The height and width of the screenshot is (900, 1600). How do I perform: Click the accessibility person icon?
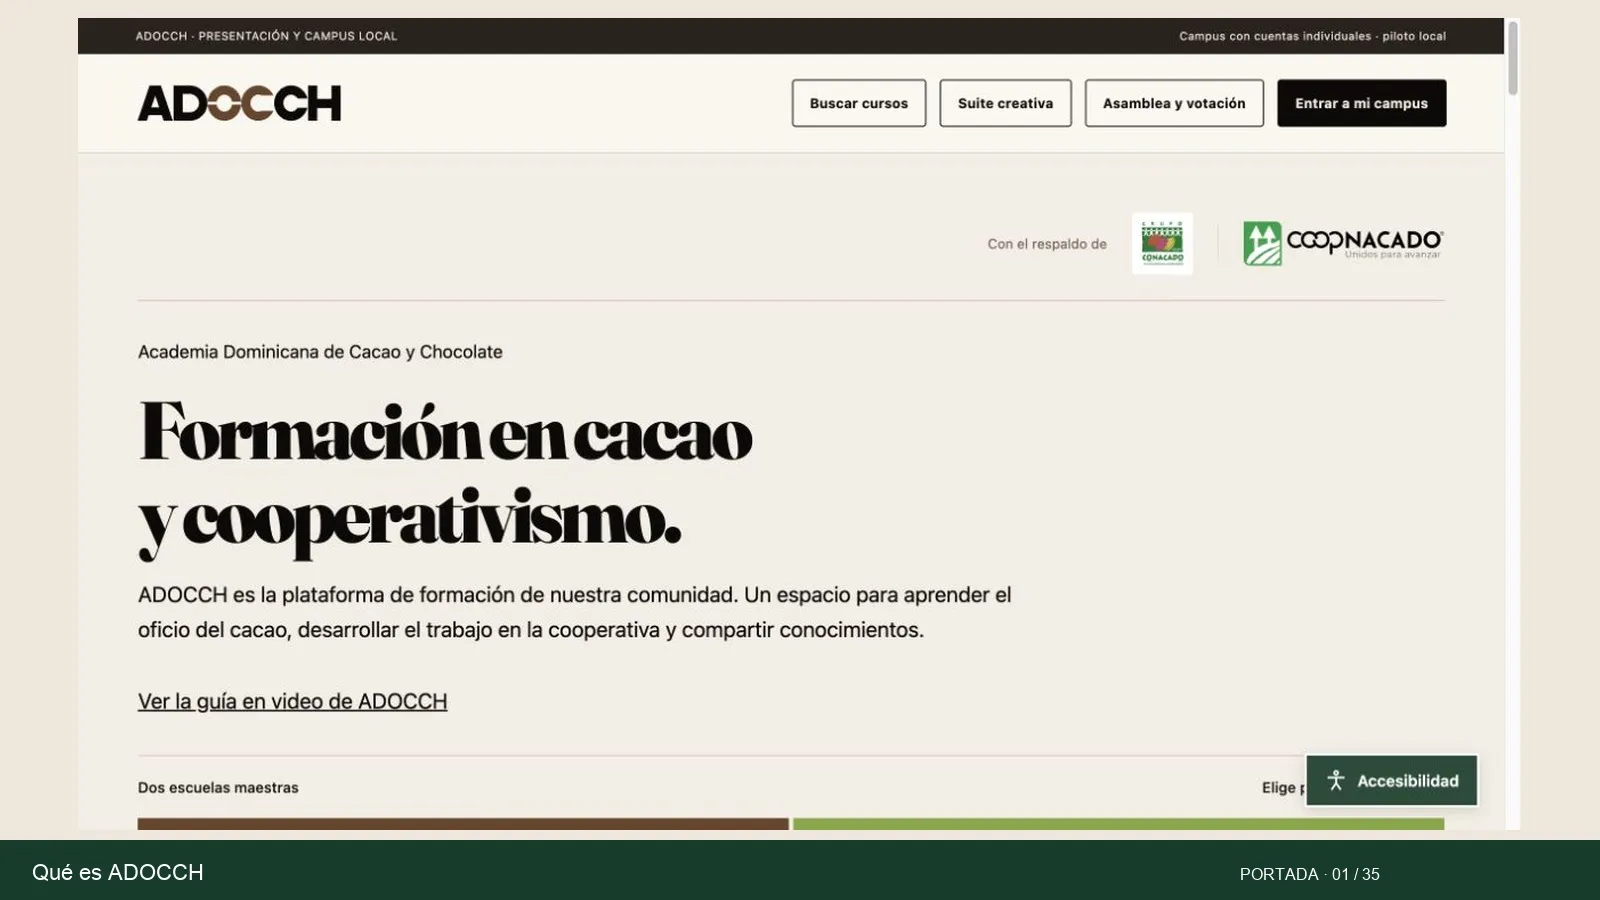click(x=1336, y=780)
